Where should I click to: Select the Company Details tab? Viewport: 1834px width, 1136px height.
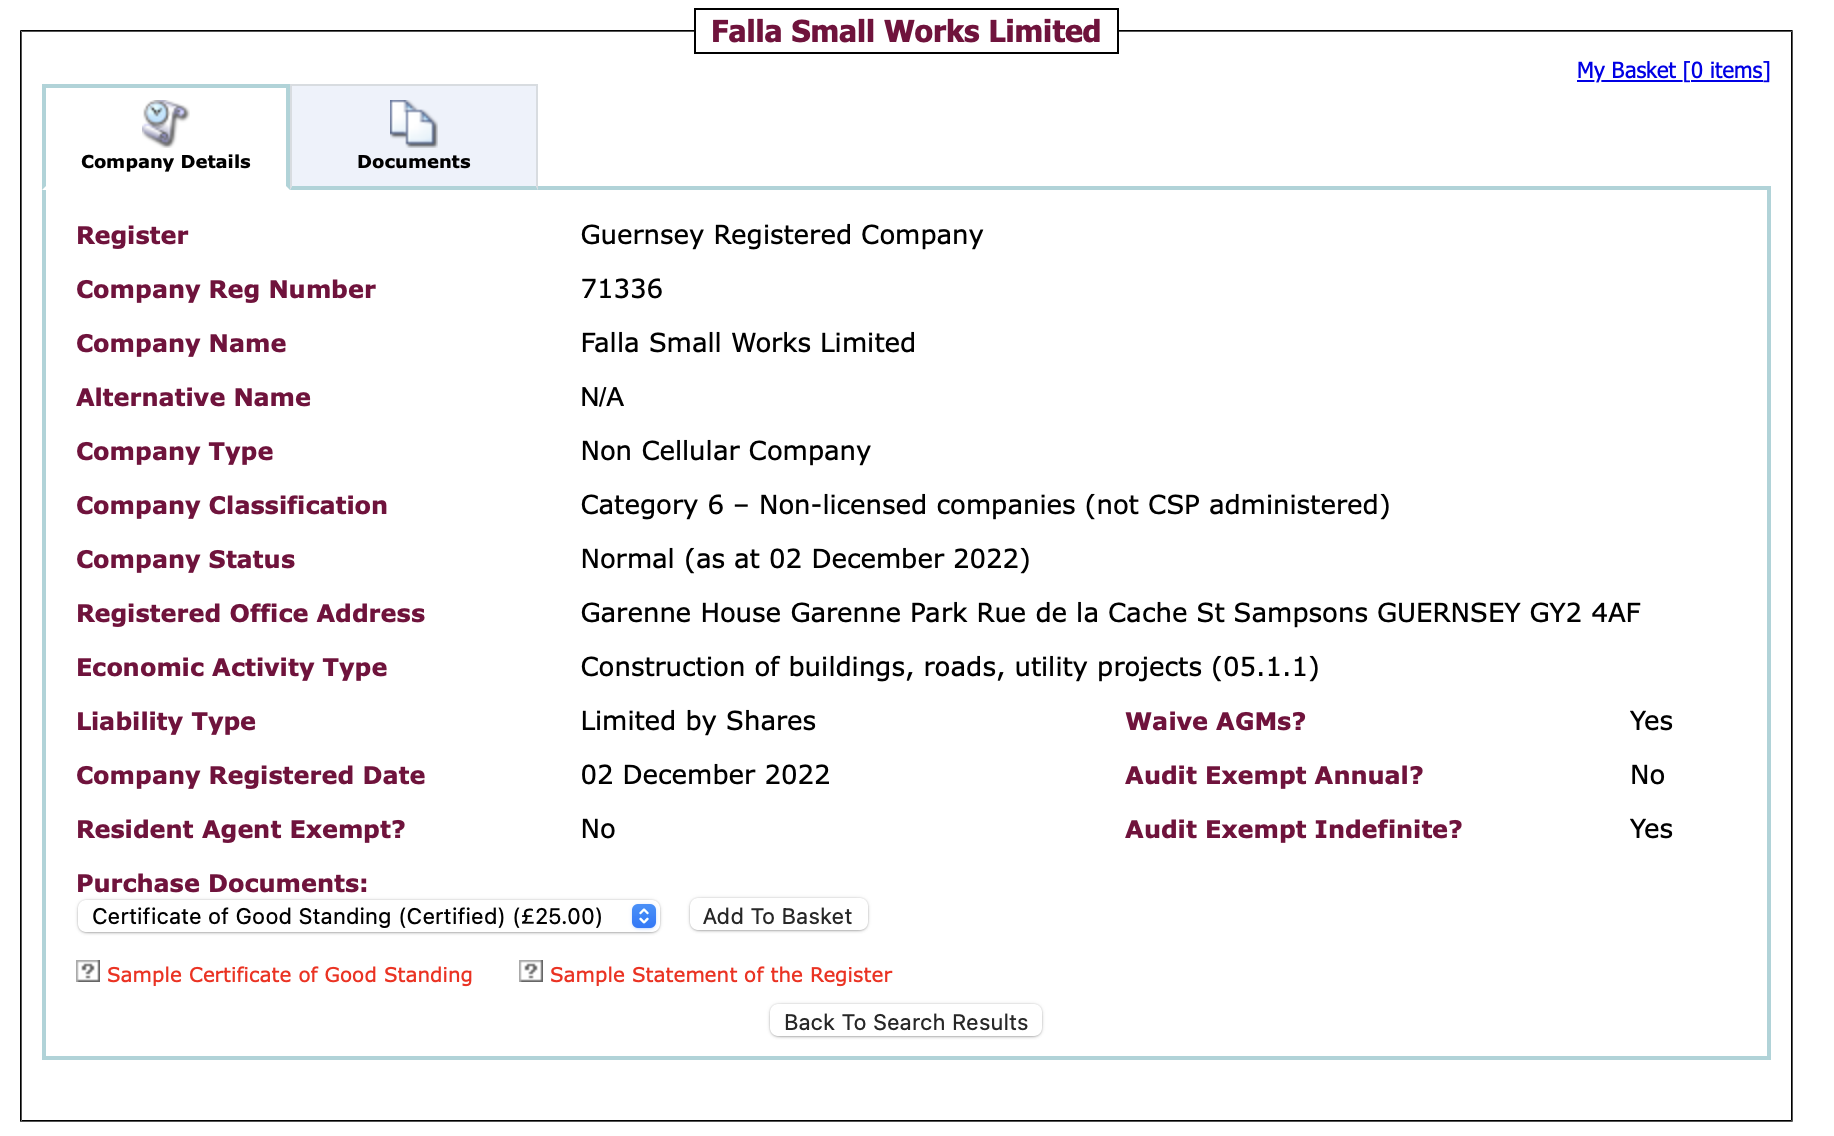point(166,135)
